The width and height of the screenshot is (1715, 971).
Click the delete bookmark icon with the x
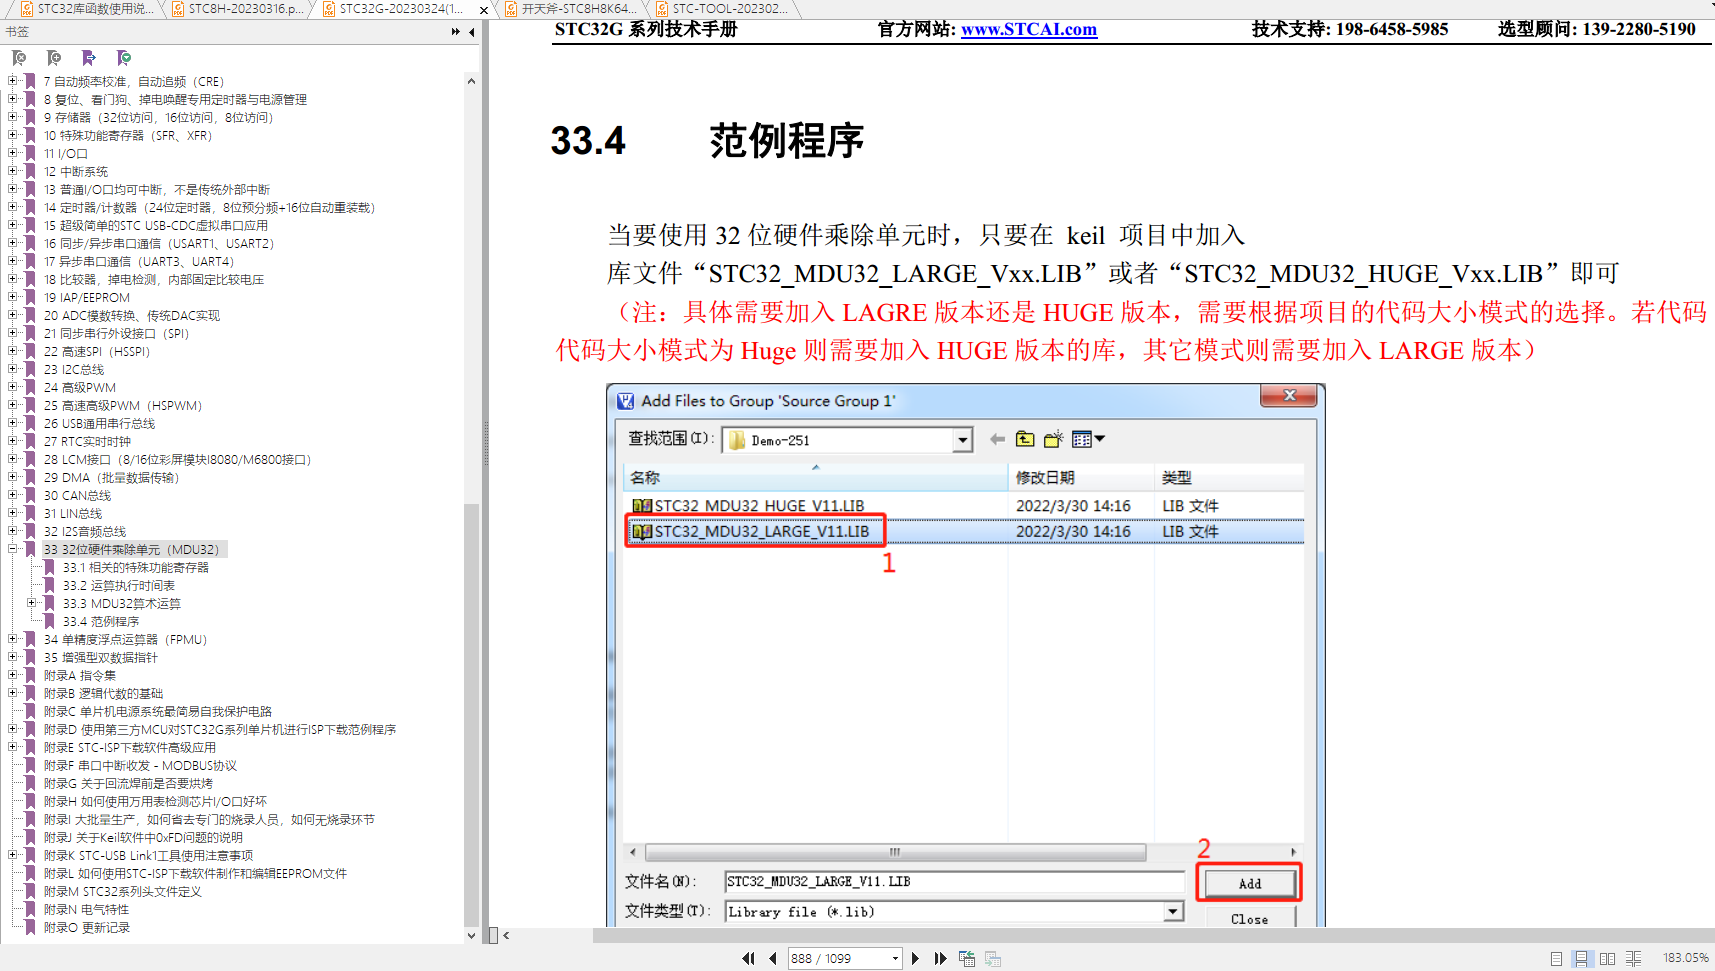click(19, 58)
